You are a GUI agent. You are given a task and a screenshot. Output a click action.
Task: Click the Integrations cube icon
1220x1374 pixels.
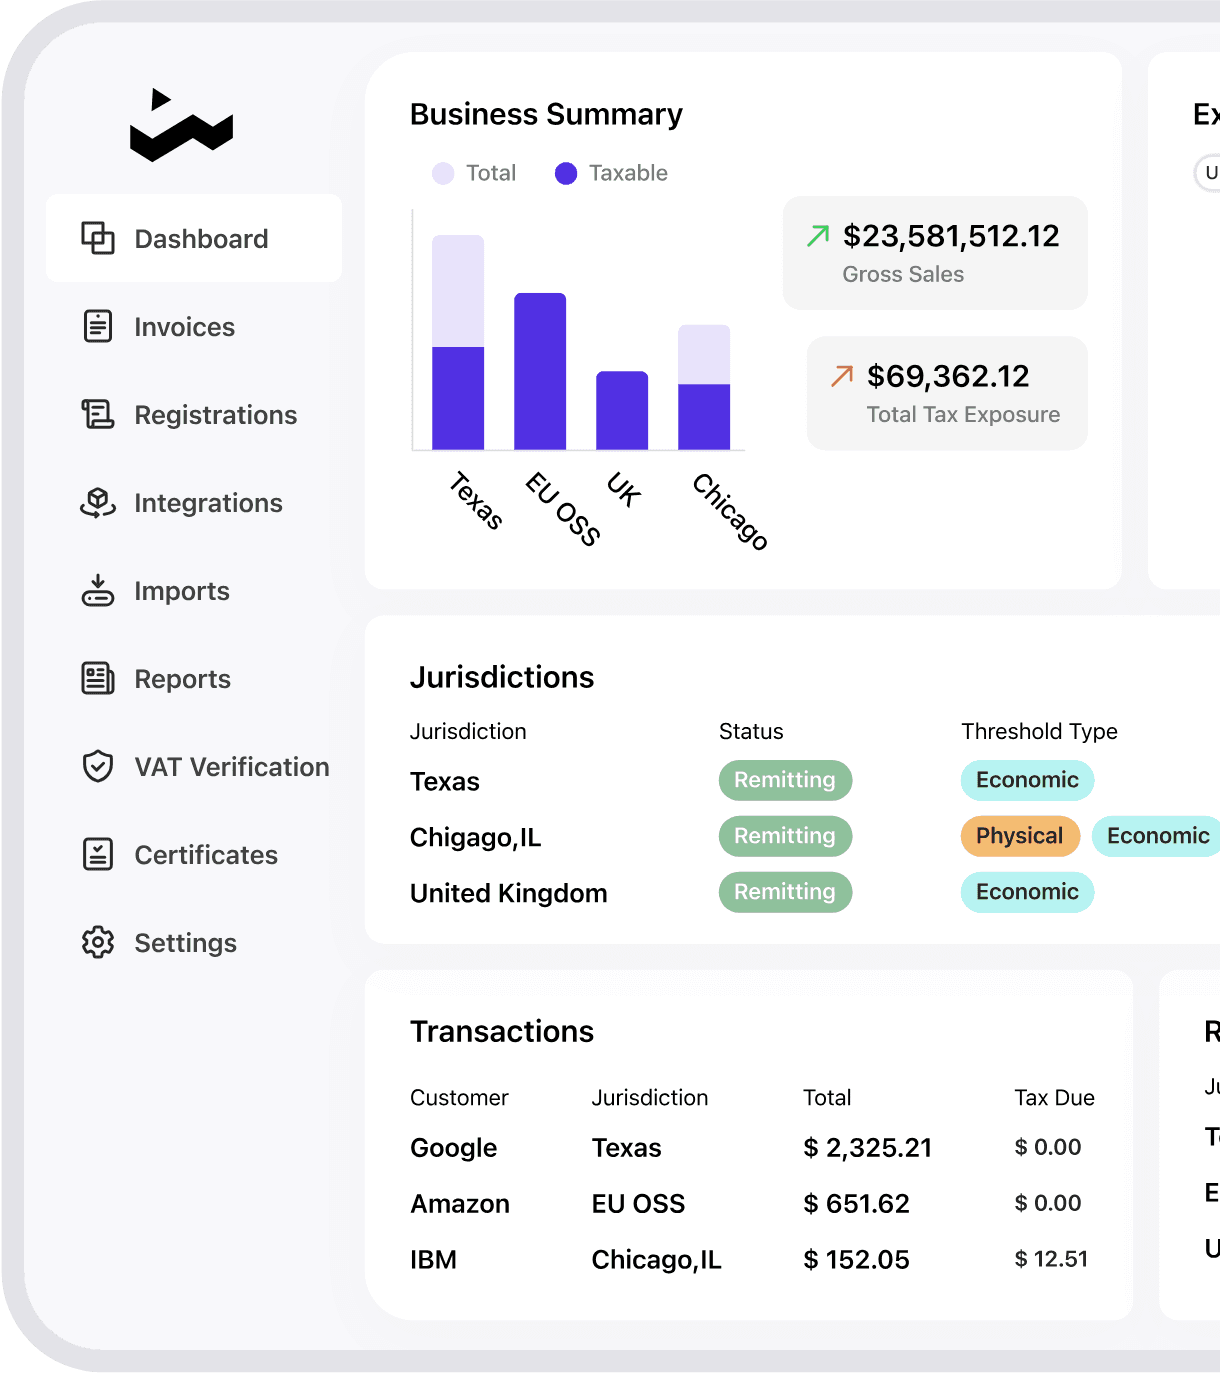98,502
